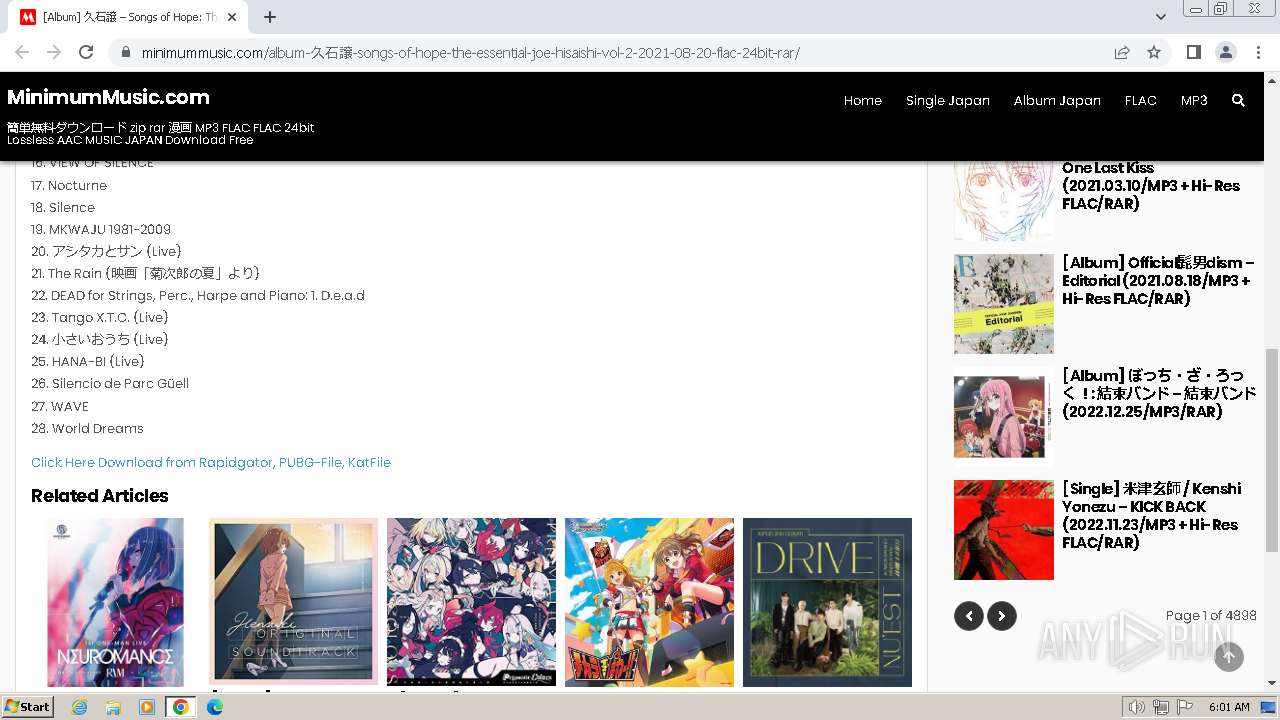Launch Microsoft Edge from the taskbar
Image resolution: width=1280 pixels, height=720 pixels.
(x=214, y=707)
